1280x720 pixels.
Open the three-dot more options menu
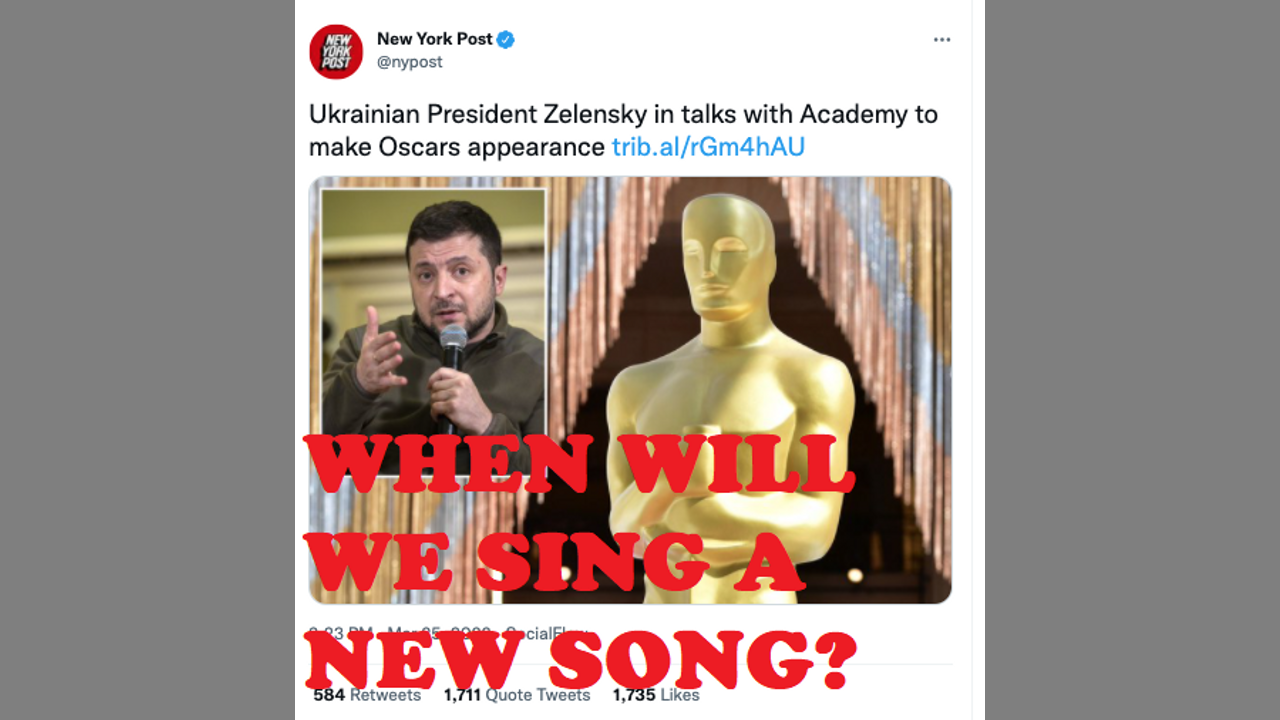pyautogui.click(x=942, y=40)
